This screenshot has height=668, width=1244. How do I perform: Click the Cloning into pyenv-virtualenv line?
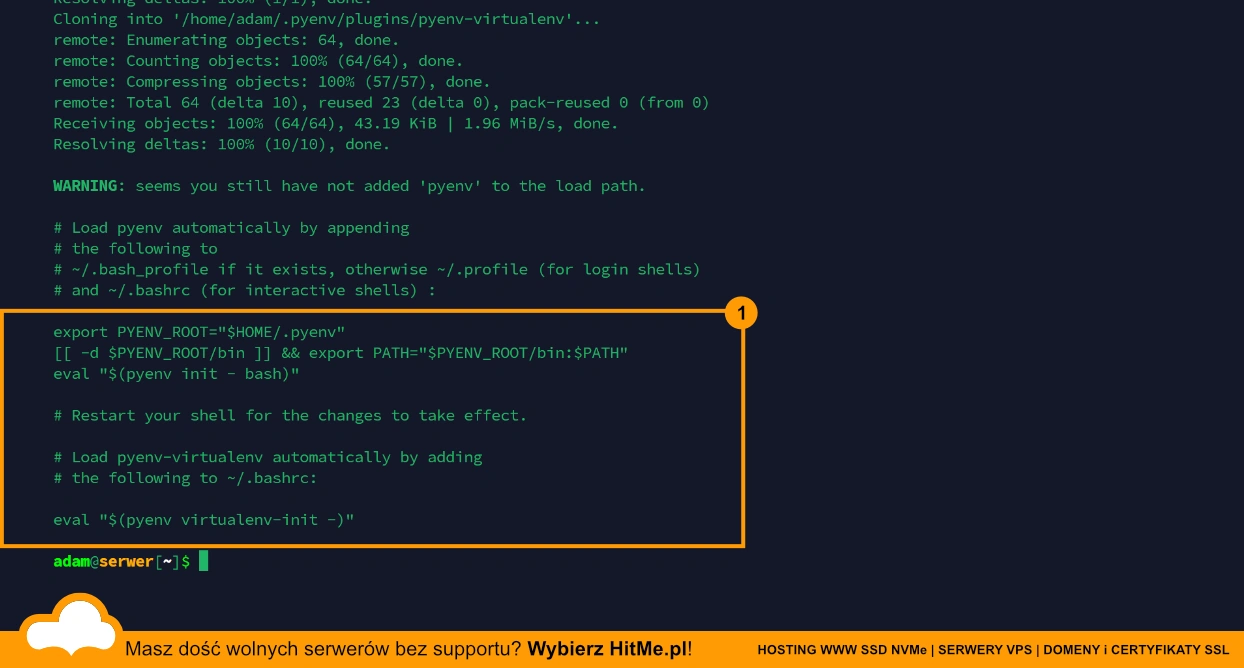tap(326, 19)
